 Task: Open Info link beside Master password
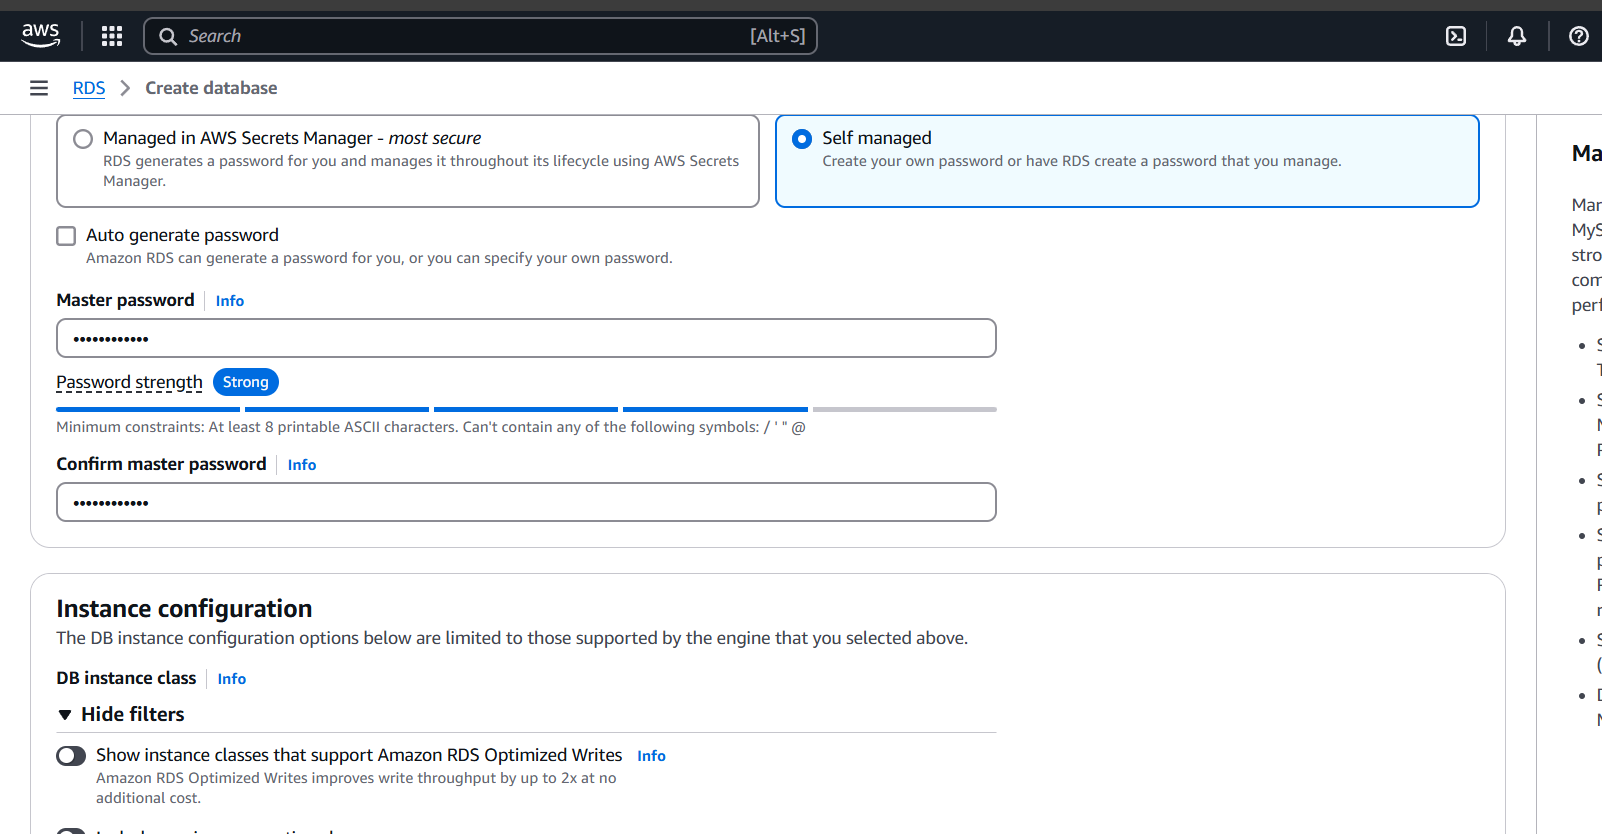(230, 301)
